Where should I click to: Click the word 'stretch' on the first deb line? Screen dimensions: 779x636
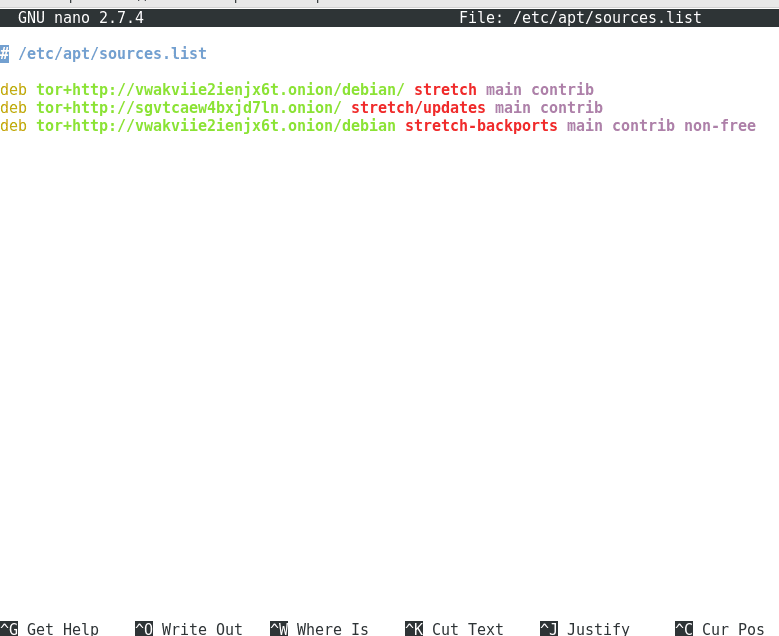point(445,89)
